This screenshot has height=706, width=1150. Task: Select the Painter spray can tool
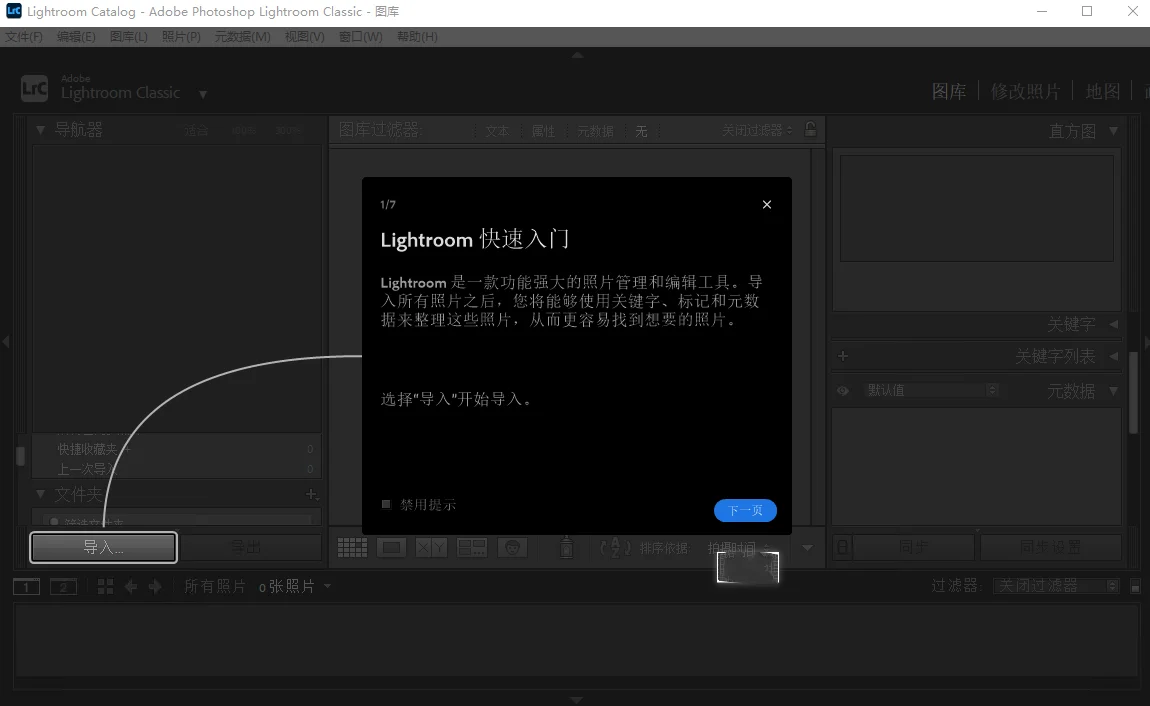point(566,547)
